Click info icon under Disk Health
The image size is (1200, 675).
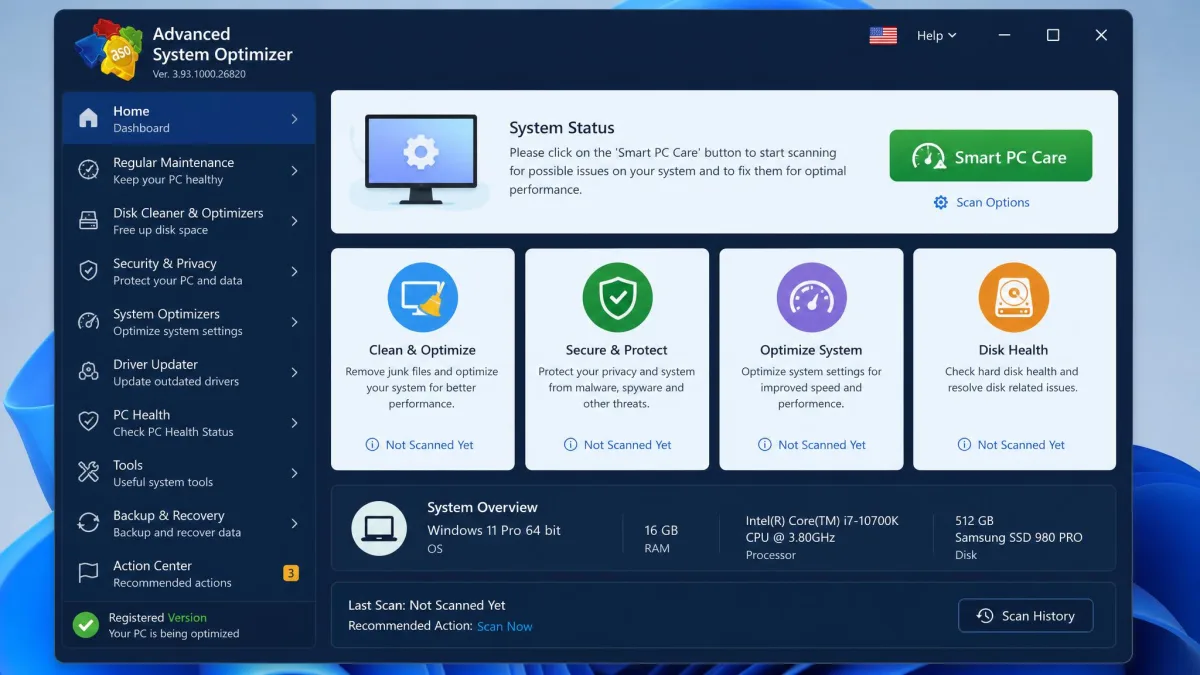964,445
